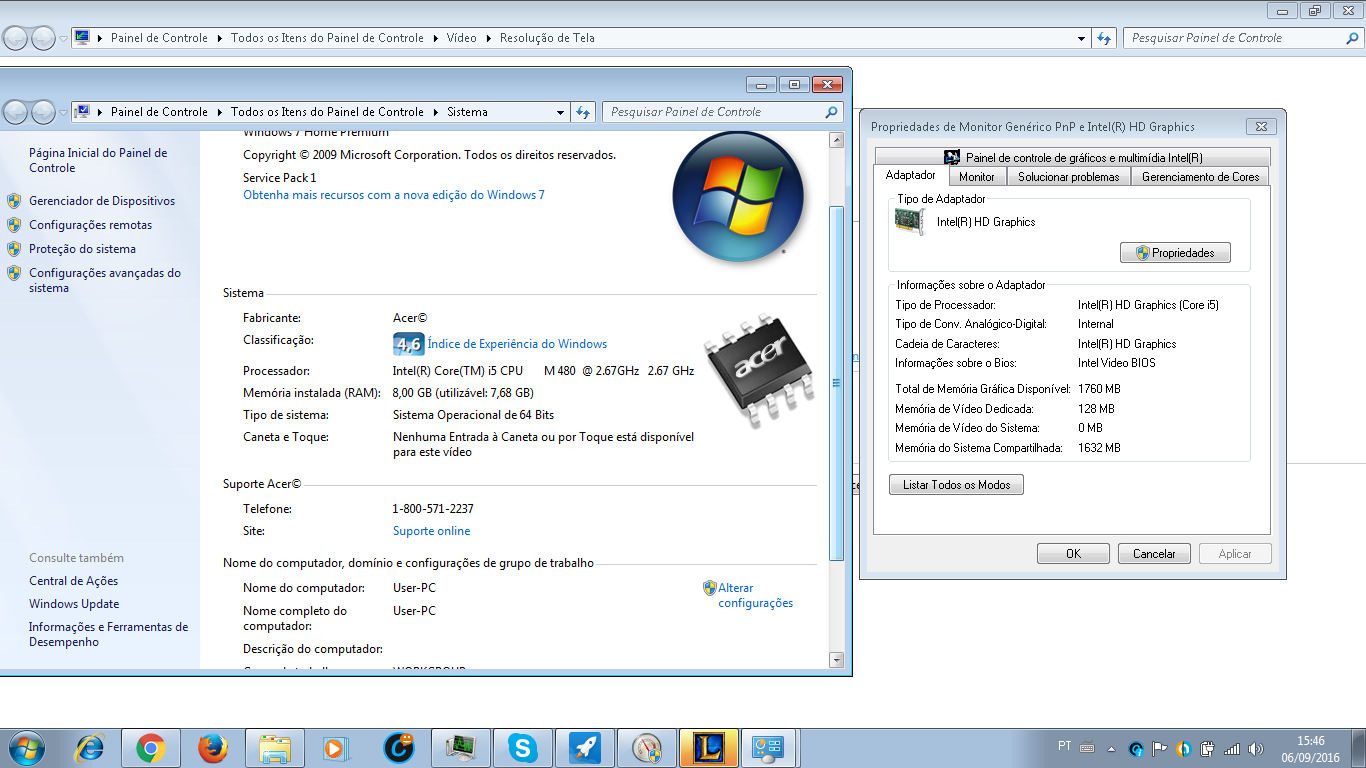Open the Windows Start menu orb
This screenshot has height=768, width=1366.
pos(27,748)
